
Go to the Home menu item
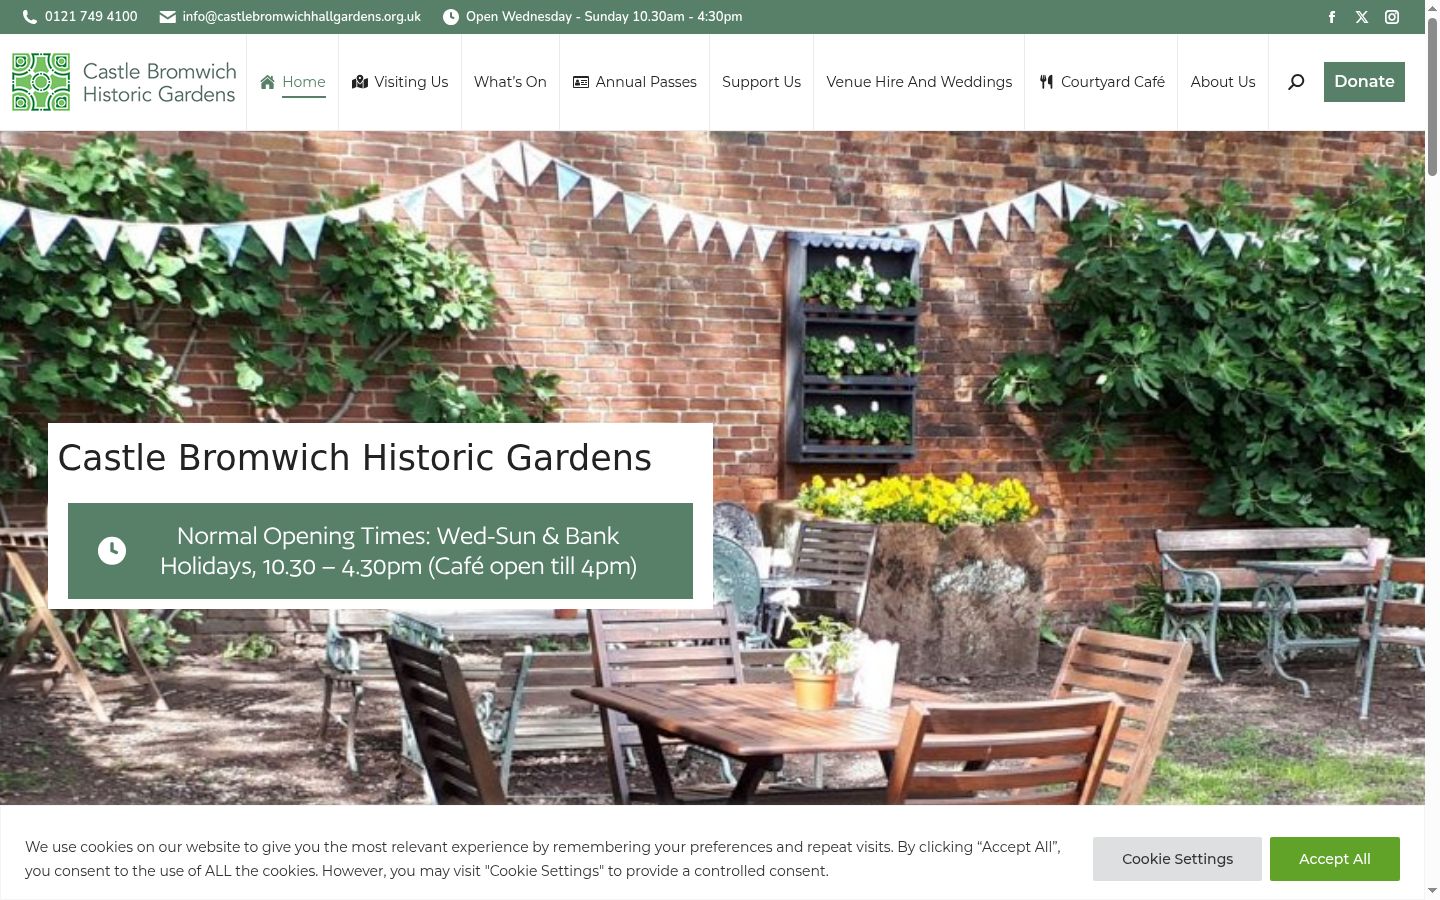pyautogui.click(x=293, y=82)
